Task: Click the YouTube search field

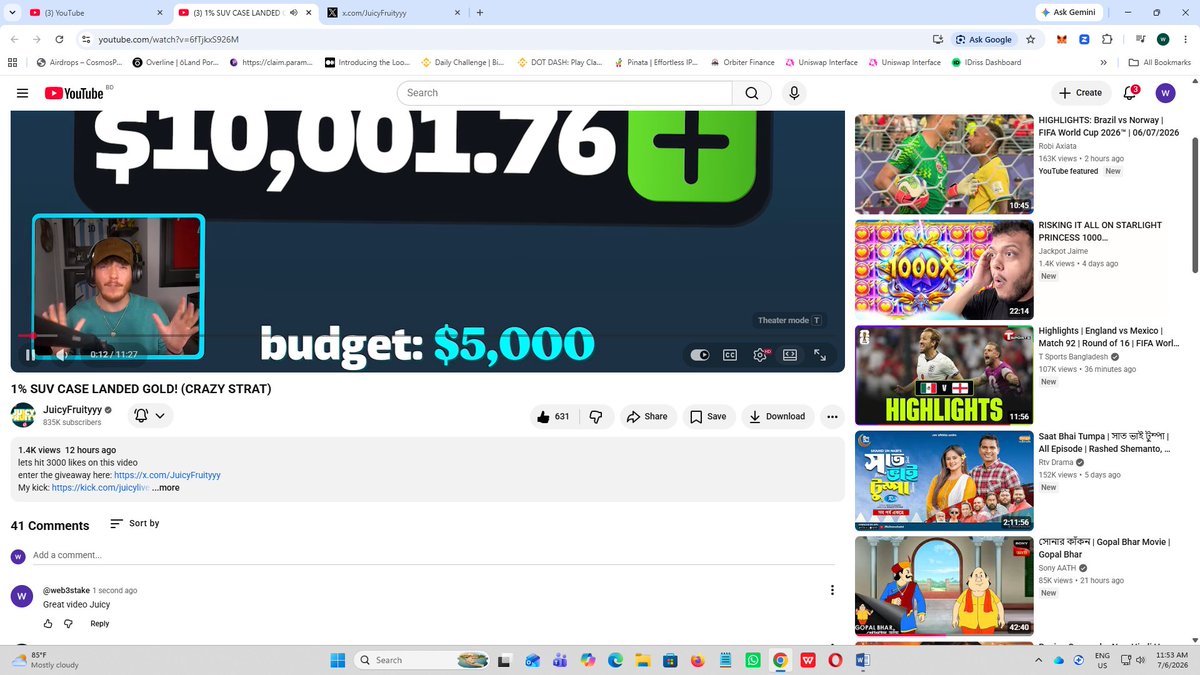Action: point(565,93)
